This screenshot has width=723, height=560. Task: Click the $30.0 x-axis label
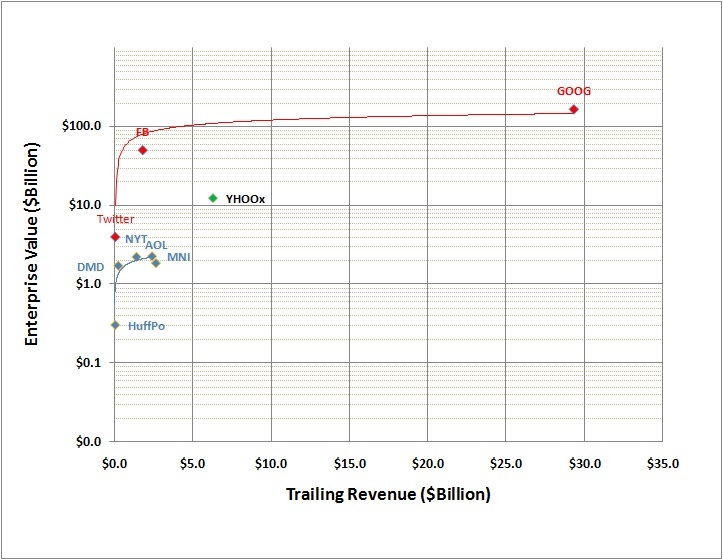click(x=584, y=464)
